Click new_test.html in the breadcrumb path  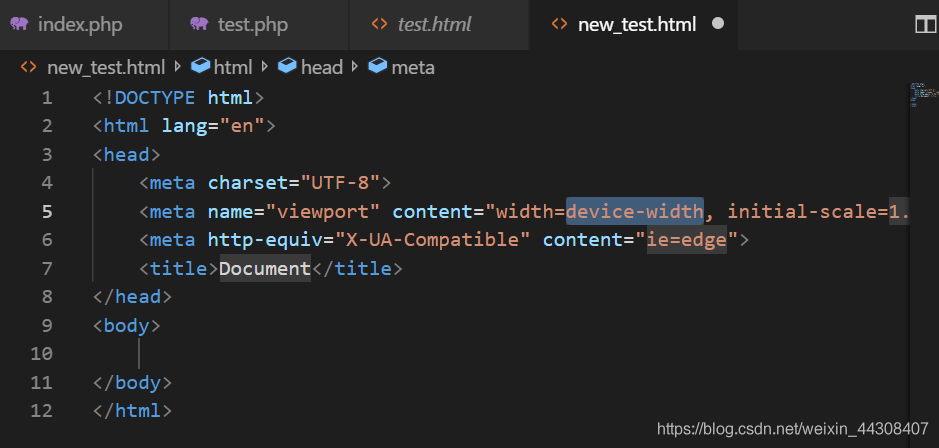click(106, 68)
